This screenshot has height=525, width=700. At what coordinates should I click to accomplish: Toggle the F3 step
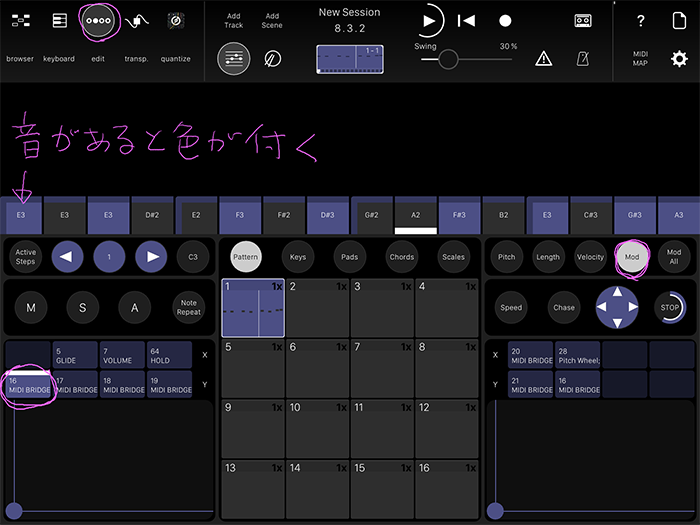tap(240, 215)
